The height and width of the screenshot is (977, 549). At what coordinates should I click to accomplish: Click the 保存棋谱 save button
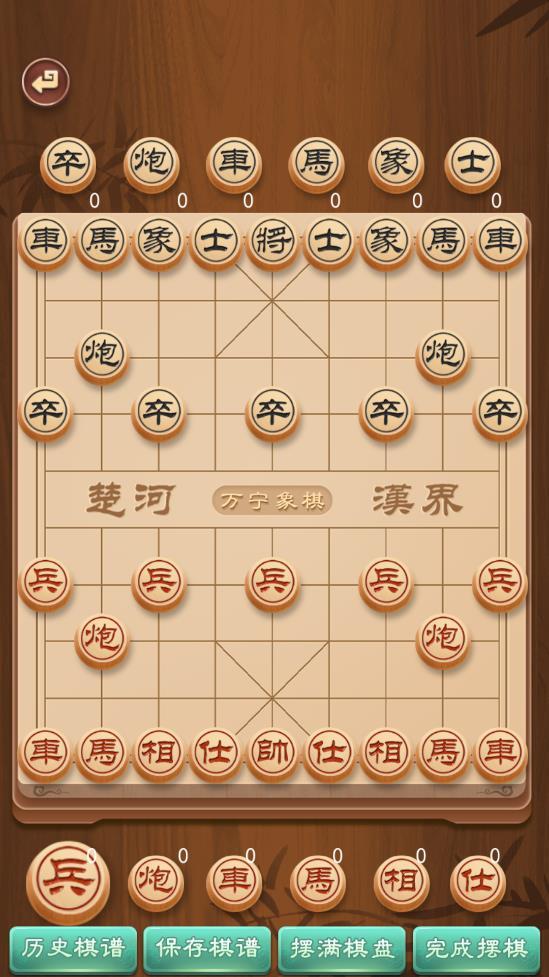point(208,950)
